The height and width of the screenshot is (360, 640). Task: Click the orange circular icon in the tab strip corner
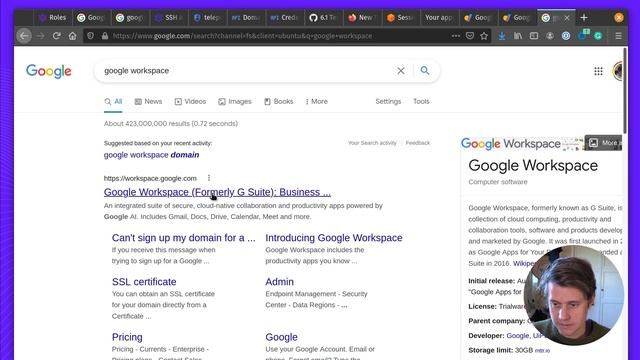[x=619, y=18]
